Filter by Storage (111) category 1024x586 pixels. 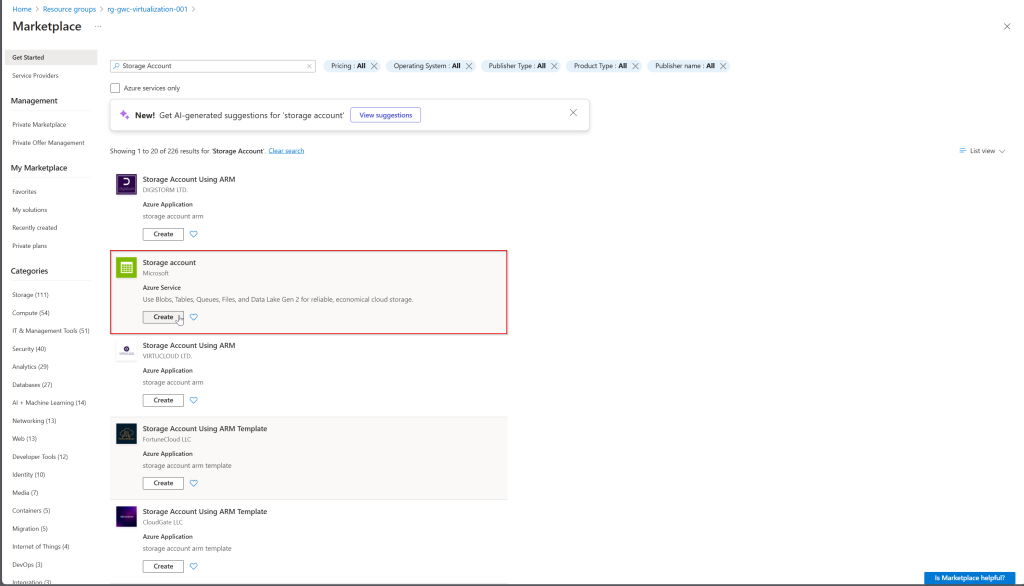[30, 295]
